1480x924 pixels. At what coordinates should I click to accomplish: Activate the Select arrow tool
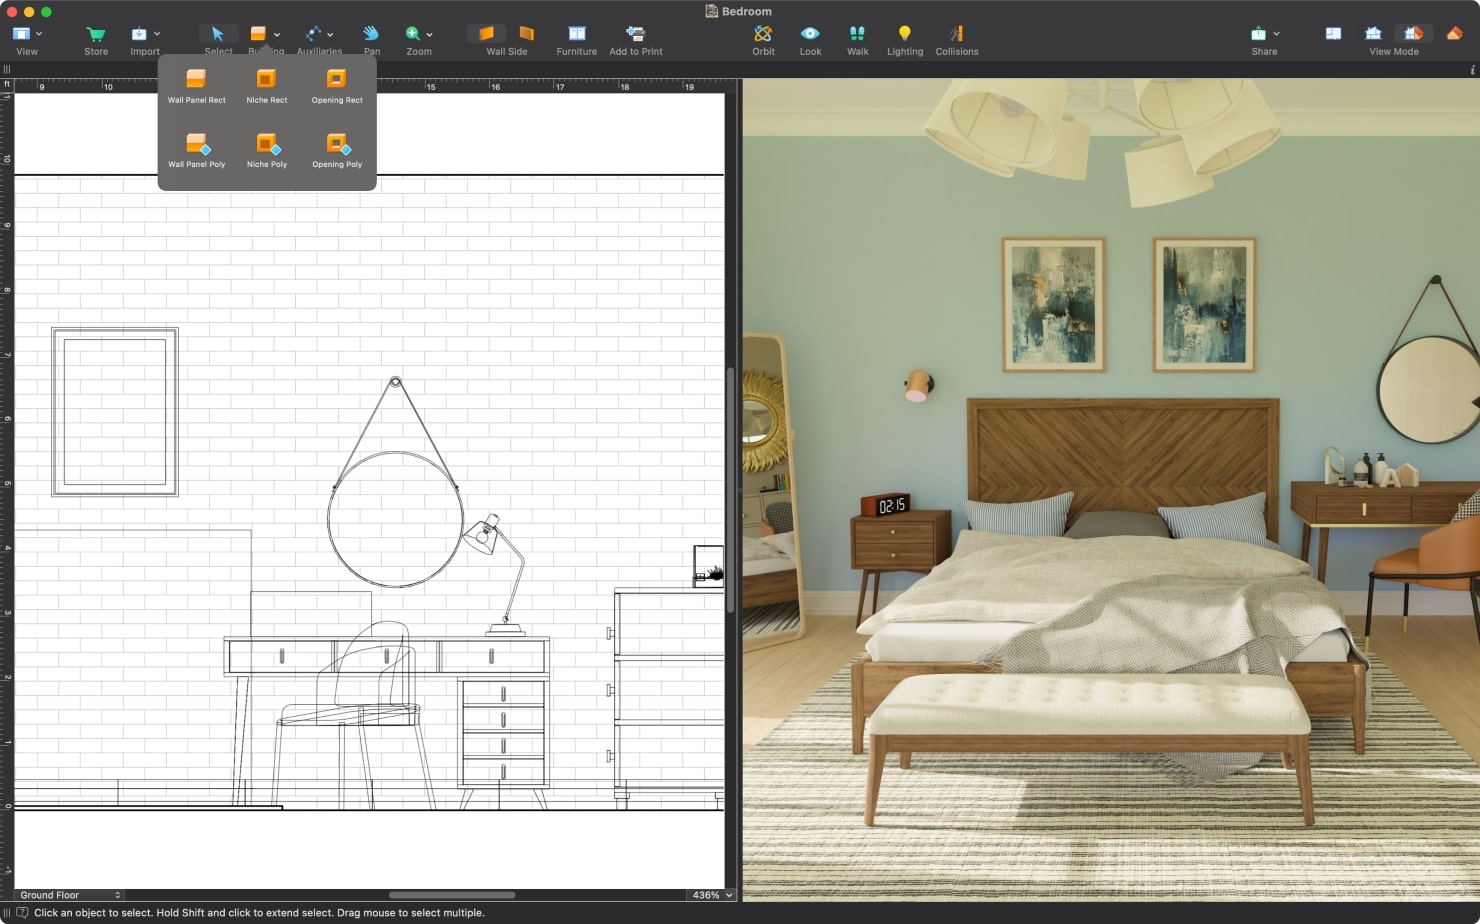coord(218,34)
